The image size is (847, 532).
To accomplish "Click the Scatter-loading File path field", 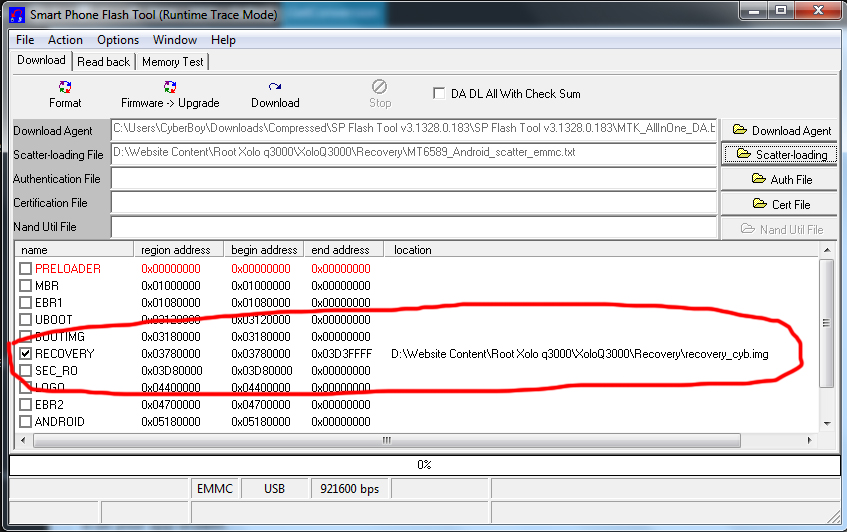I will coord(414,154).
